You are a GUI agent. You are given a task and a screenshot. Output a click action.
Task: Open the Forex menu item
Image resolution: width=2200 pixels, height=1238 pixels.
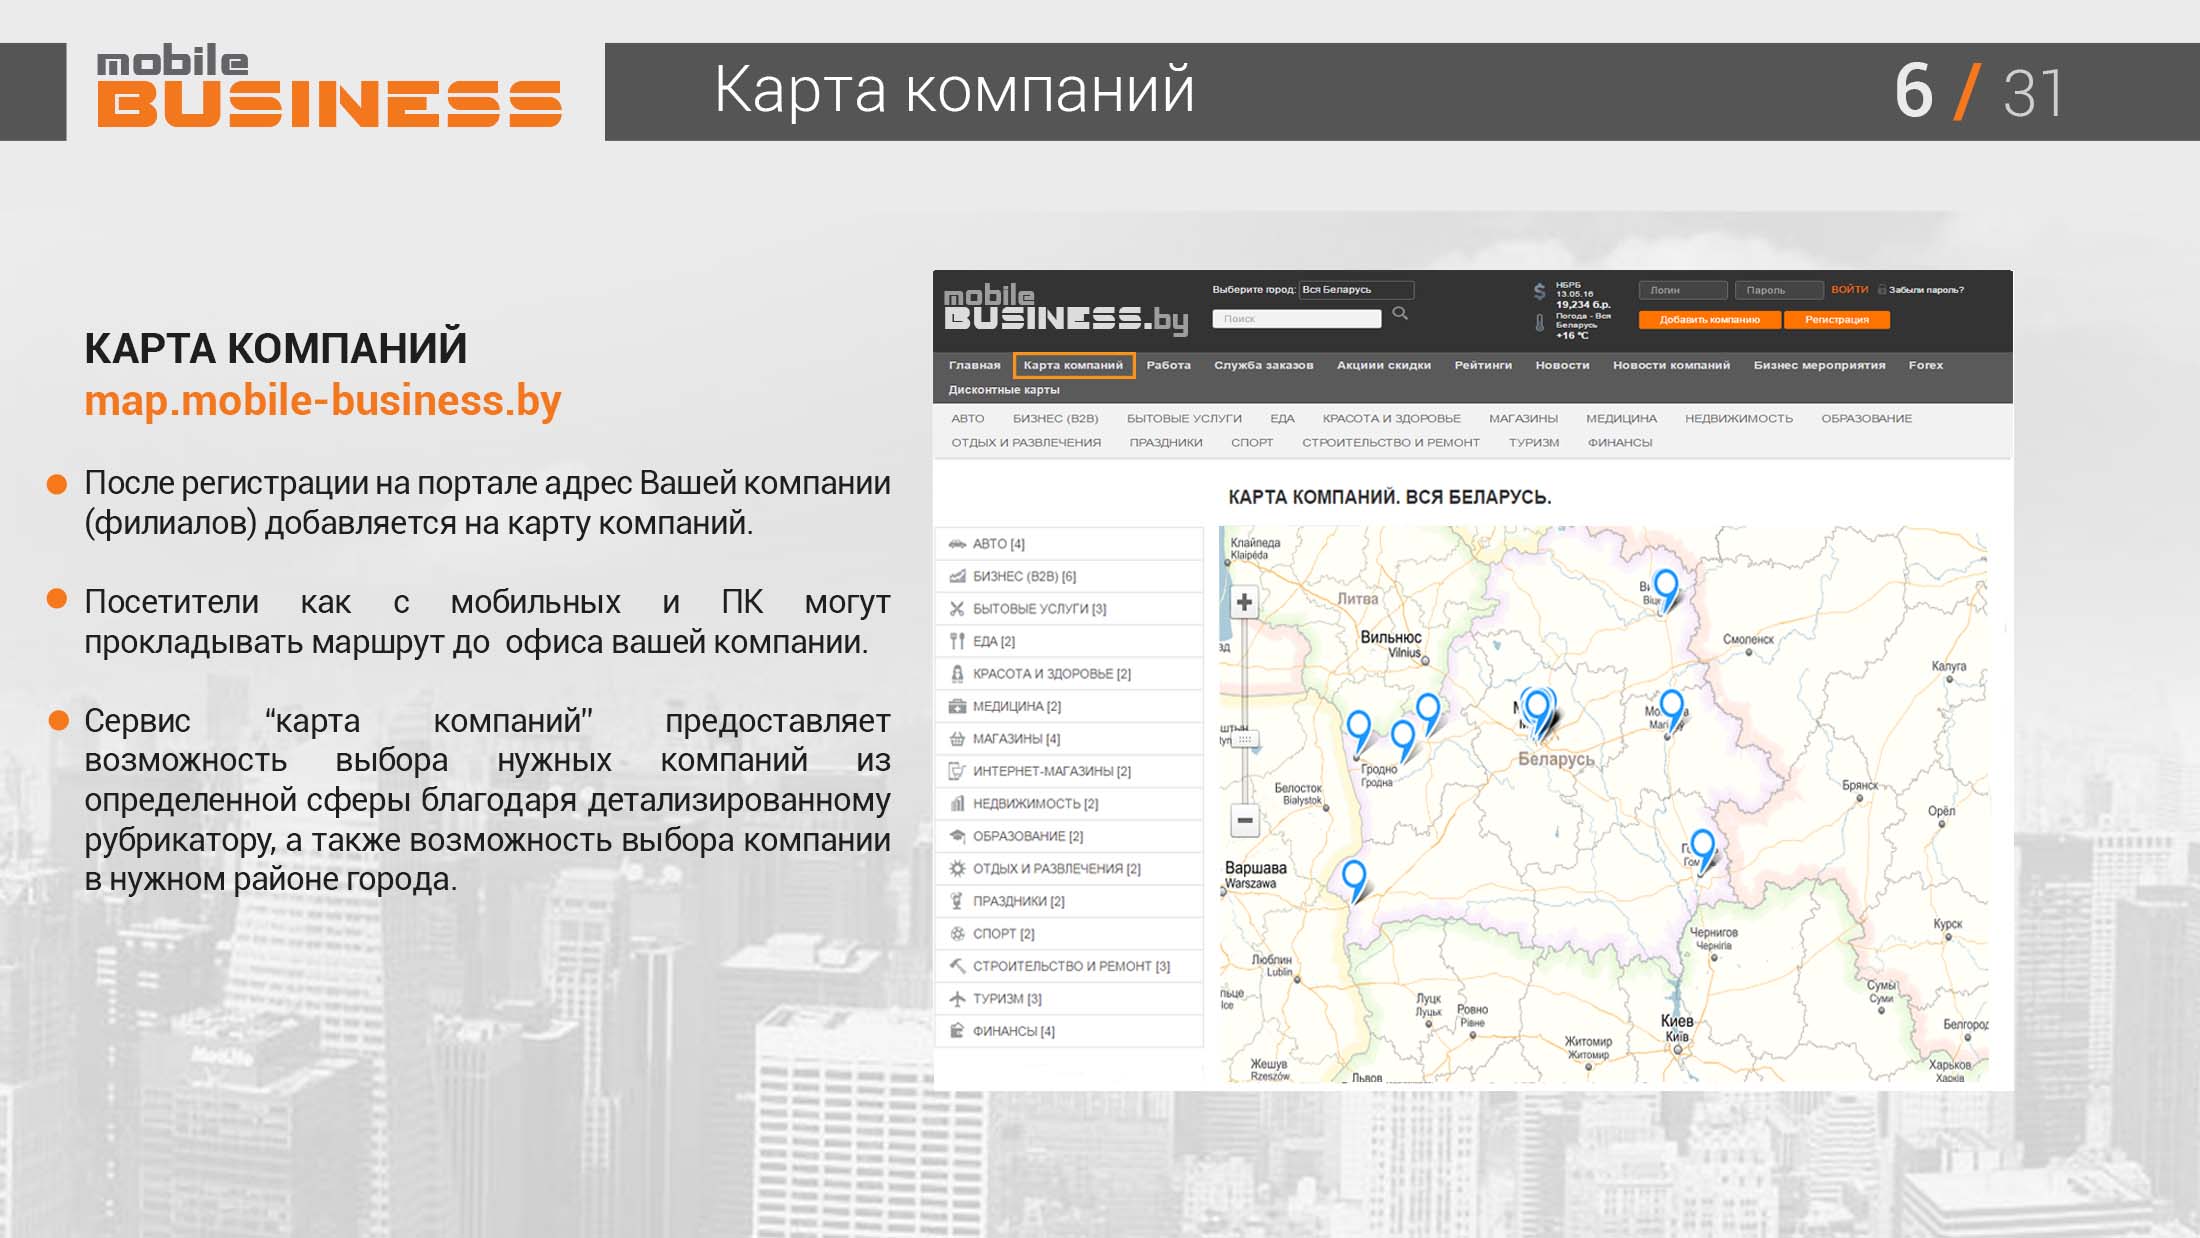1925,366
